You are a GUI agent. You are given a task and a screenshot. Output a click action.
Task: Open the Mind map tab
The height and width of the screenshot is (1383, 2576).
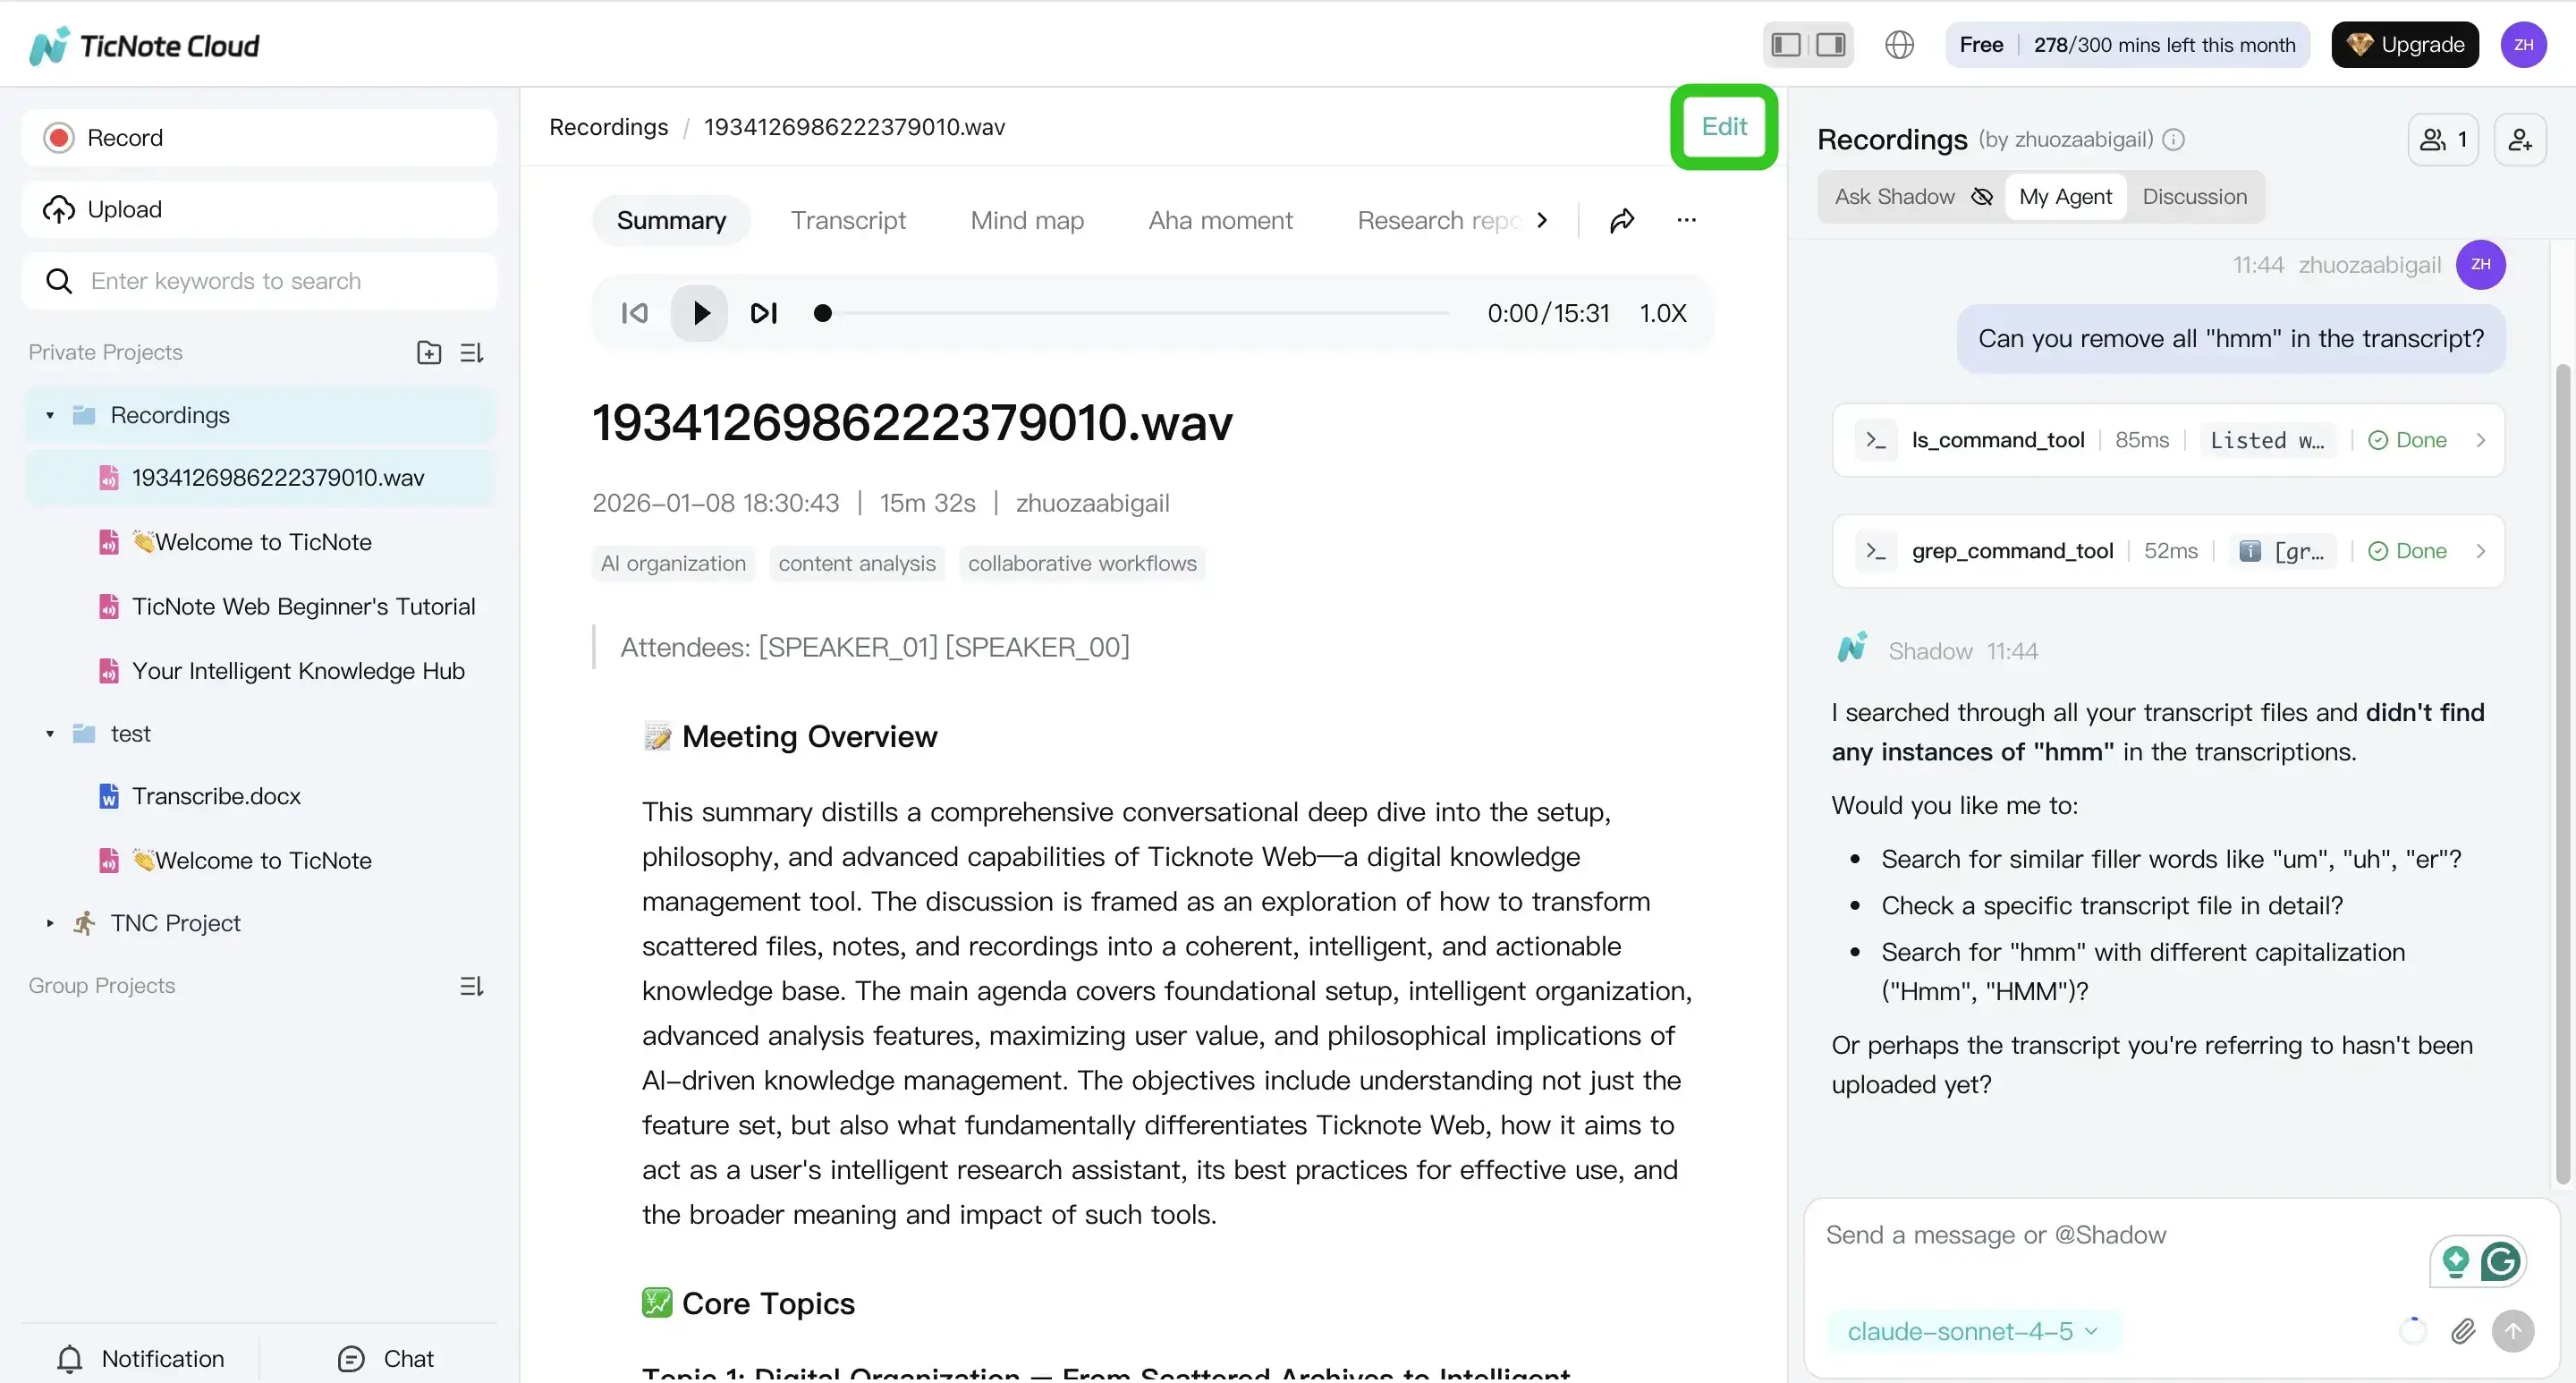pyautogui.click(x=1027, y=219)
